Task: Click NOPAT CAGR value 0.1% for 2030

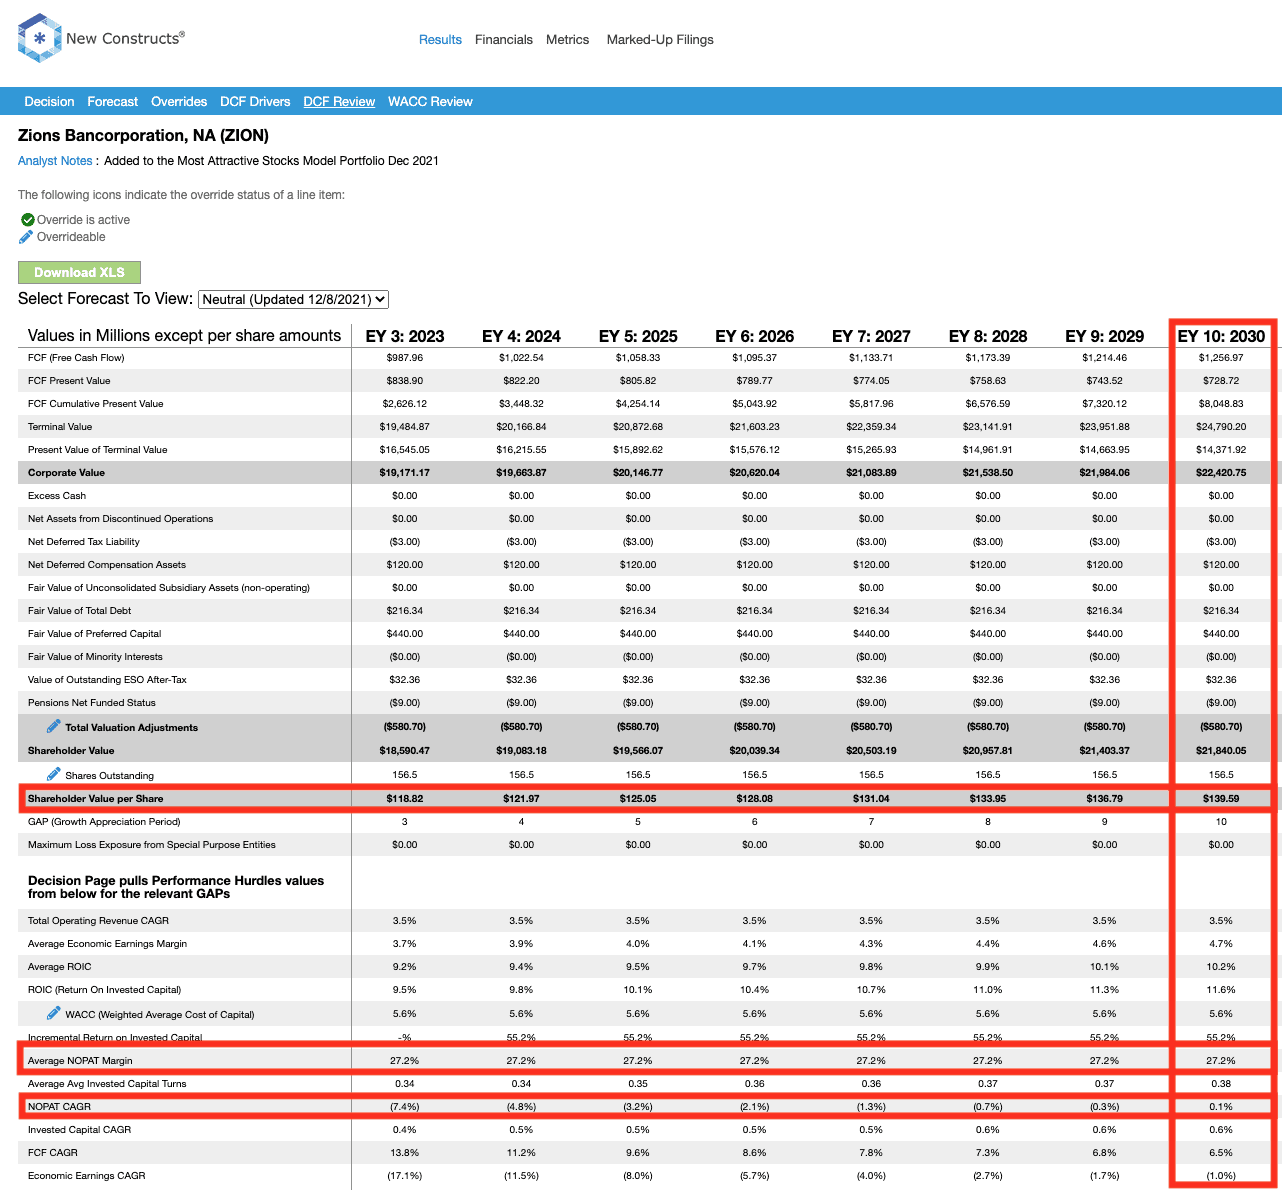Action: tap(1221, 1107)
